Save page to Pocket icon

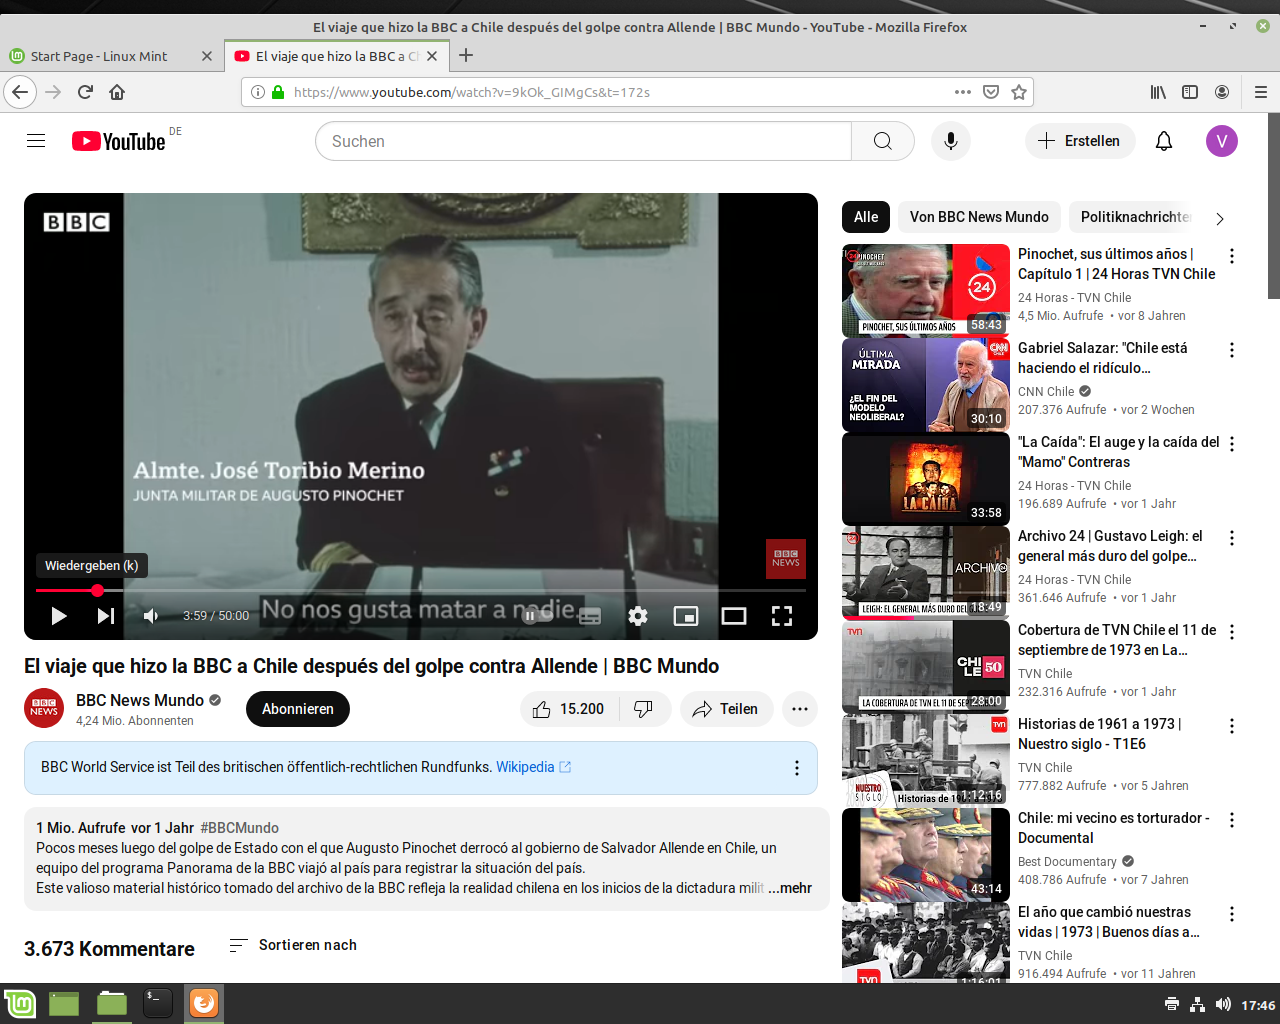click(991, 92)
